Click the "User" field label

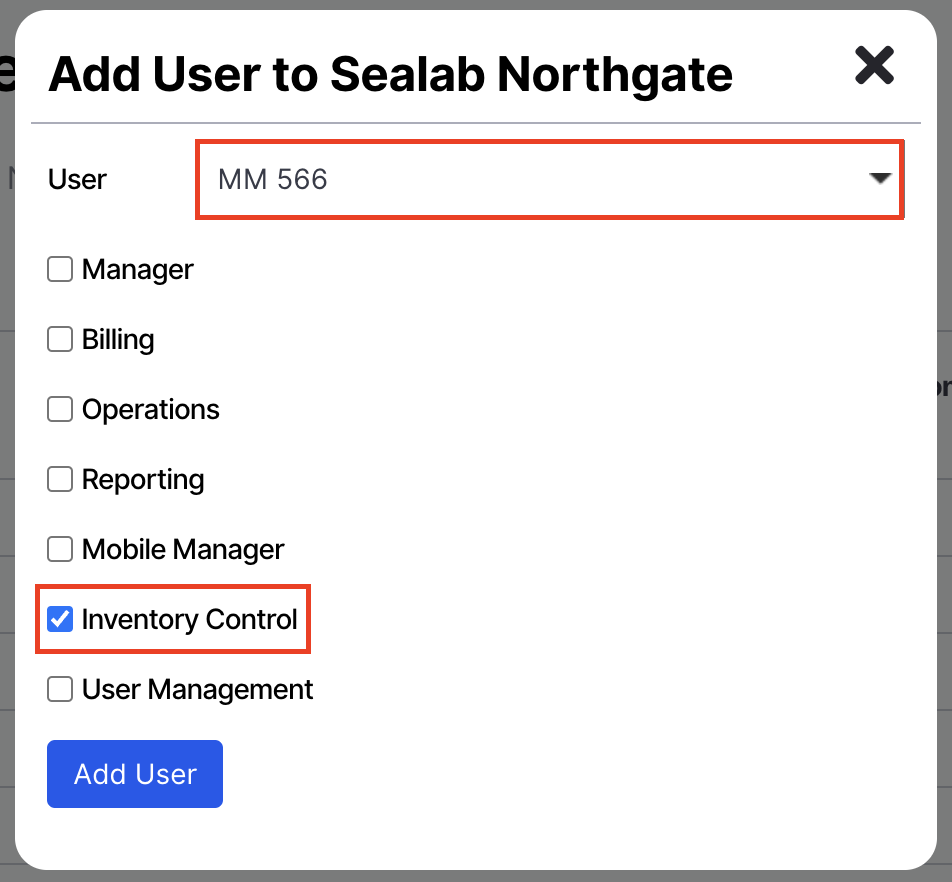coord(77,179)
